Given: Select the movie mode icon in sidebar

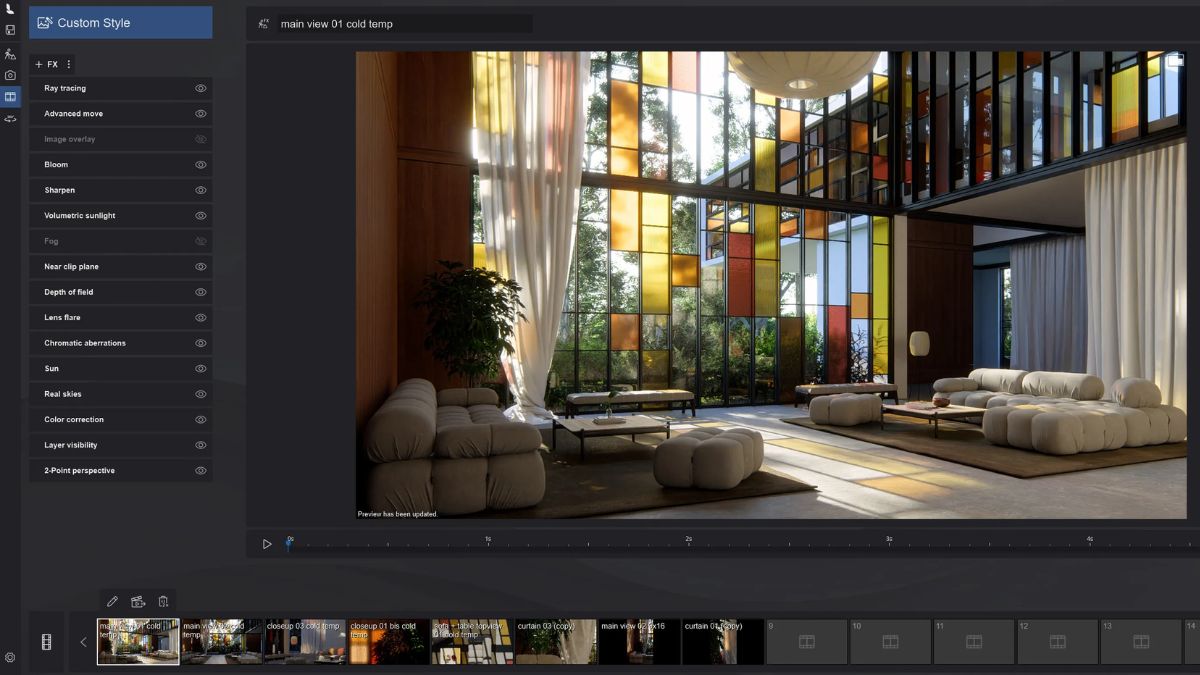Looking at the screenshot, I should click(10, 97).
